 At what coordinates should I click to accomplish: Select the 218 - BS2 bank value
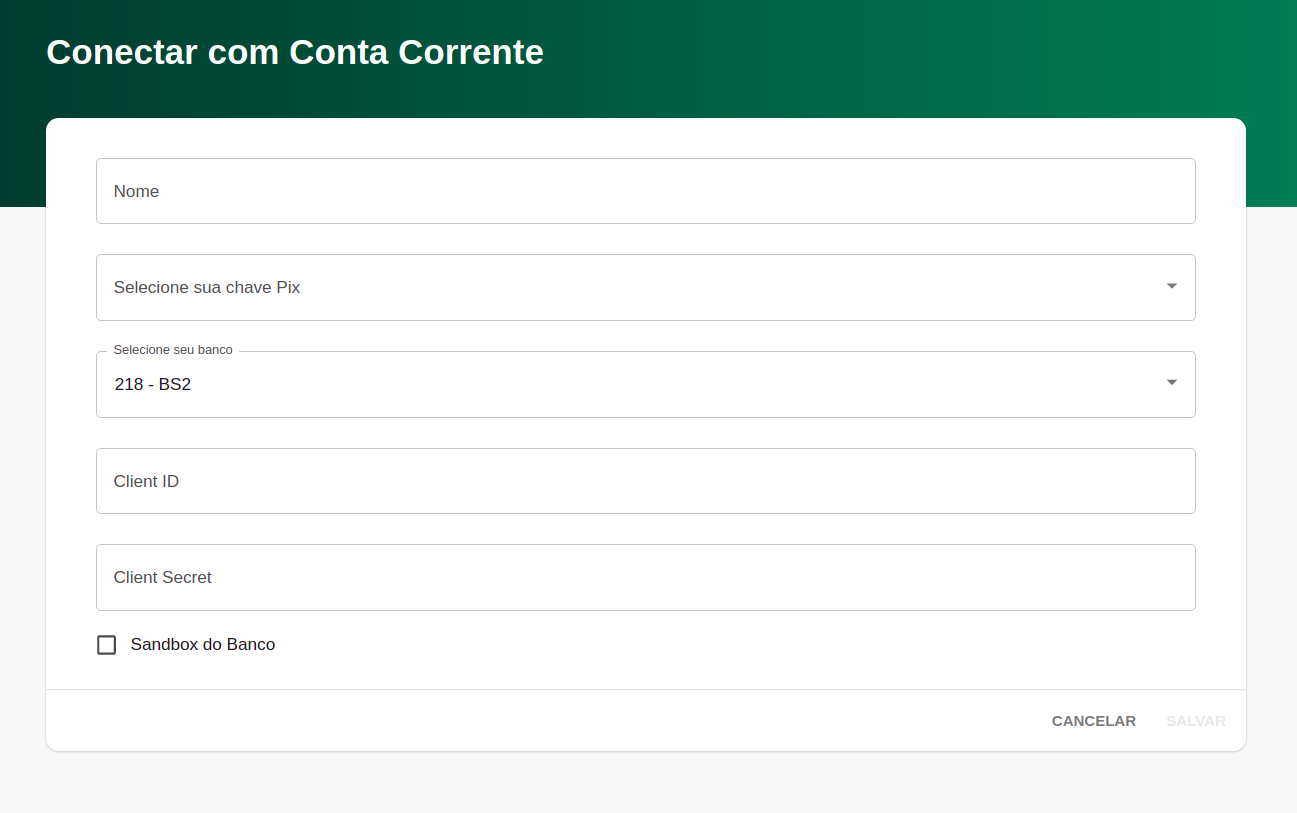coord(153,384)
